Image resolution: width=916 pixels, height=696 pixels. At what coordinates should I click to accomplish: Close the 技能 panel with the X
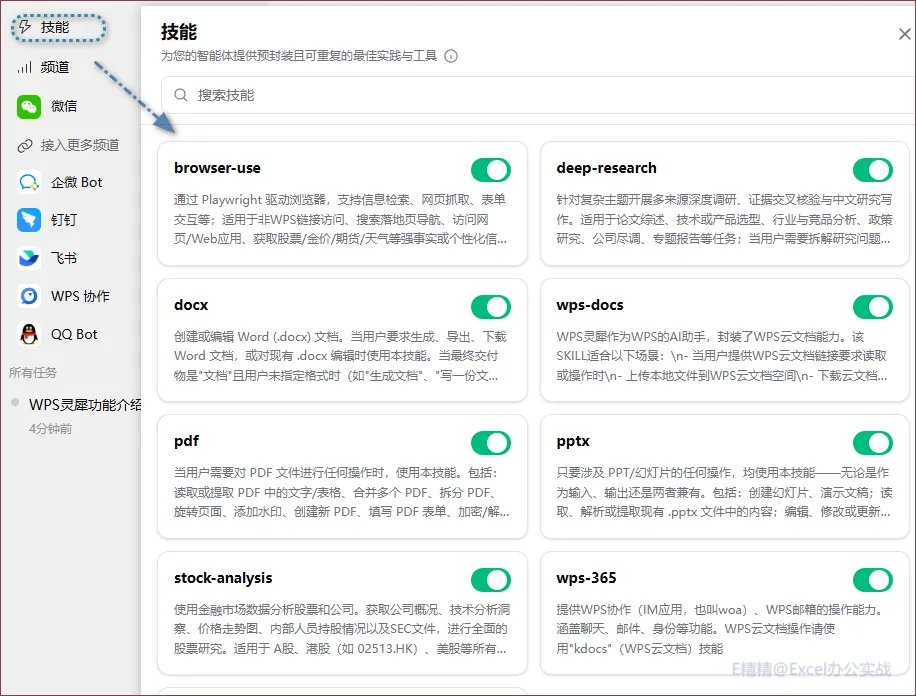(x=904, y=34)
